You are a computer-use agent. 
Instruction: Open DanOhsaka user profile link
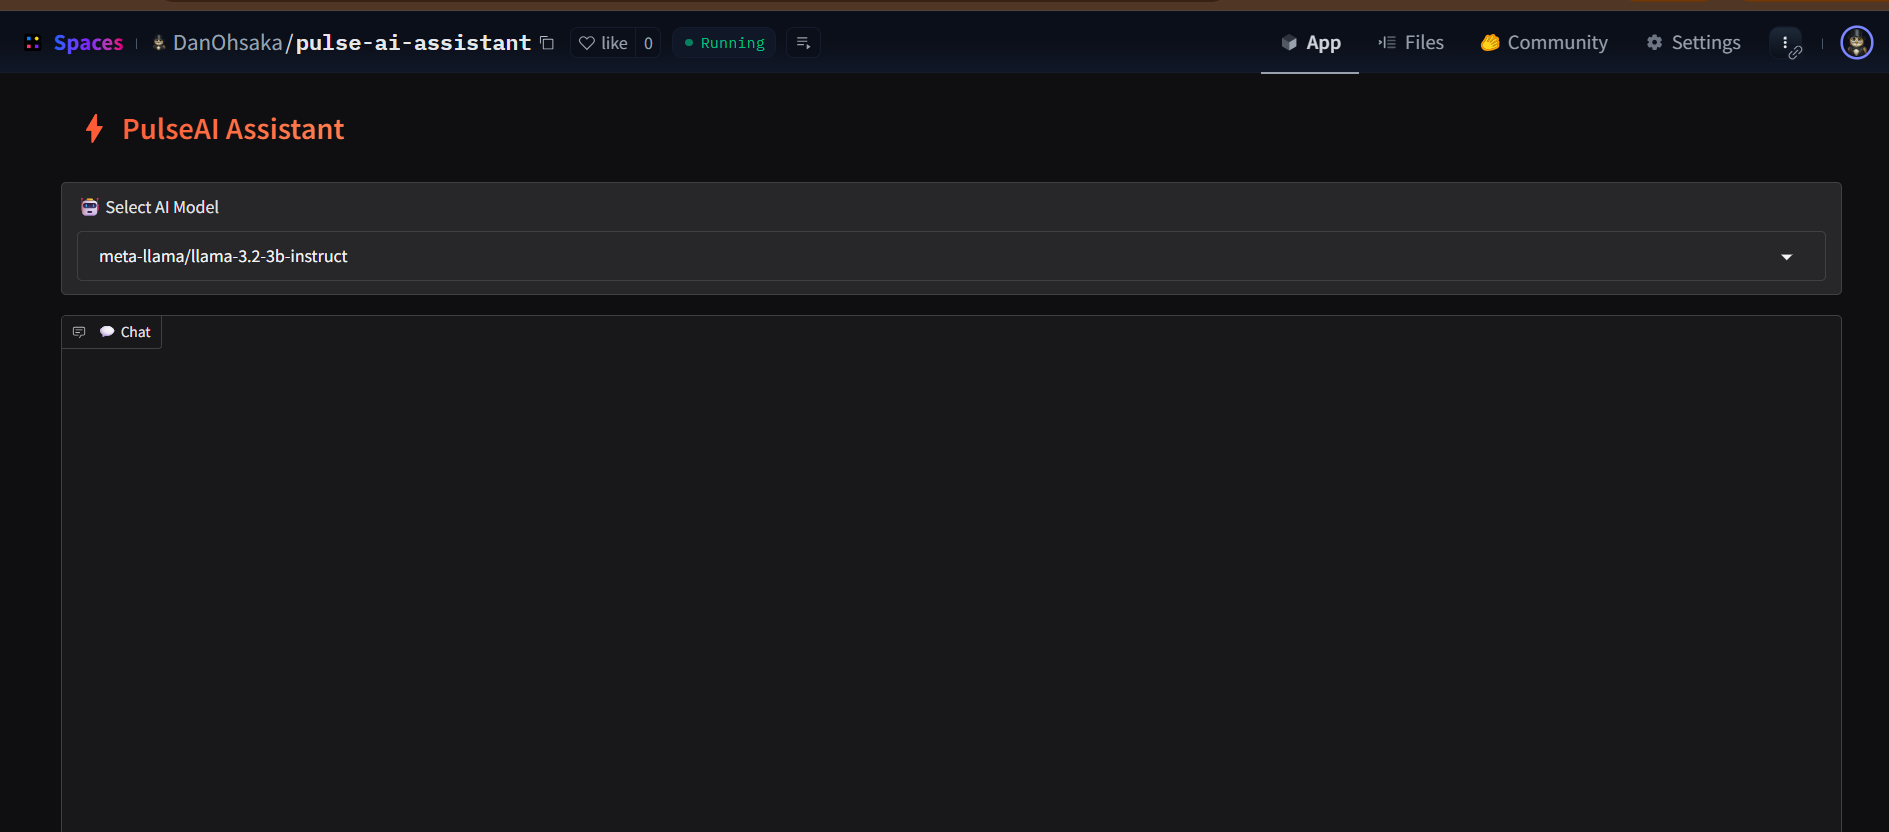pos(228,42)
